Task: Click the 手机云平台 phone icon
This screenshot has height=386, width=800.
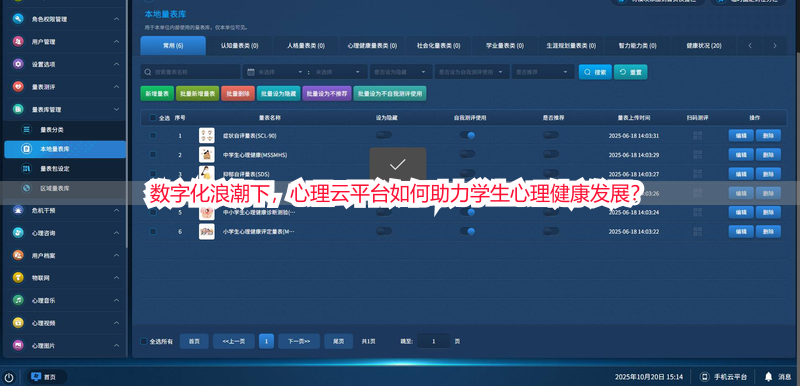Action: pyautogui.click(x=705, y=377)
